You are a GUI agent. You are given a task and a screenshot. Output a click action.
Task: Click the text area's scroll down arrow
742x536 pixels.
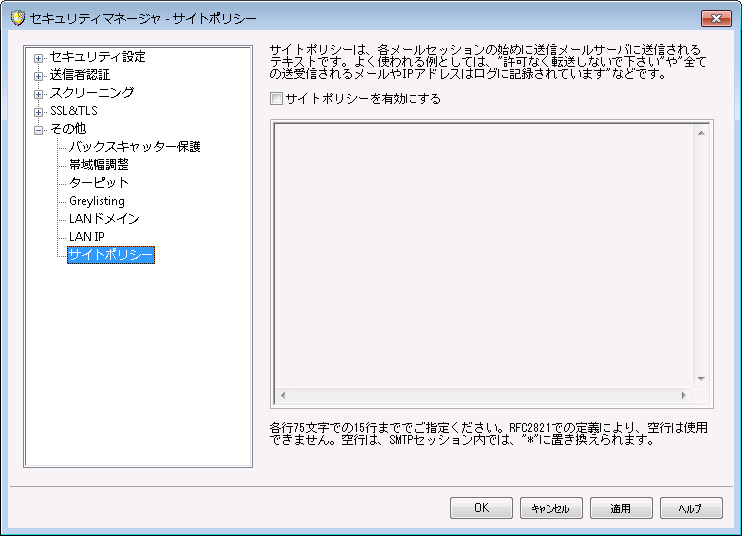click(x=701, y=378)
